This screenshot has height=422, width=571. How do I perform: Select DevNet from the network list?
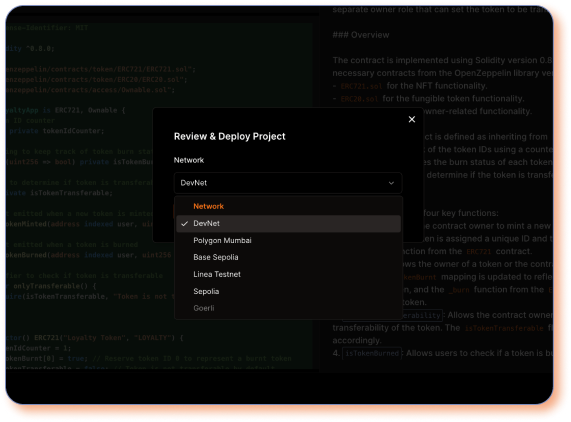click(288, 224)
